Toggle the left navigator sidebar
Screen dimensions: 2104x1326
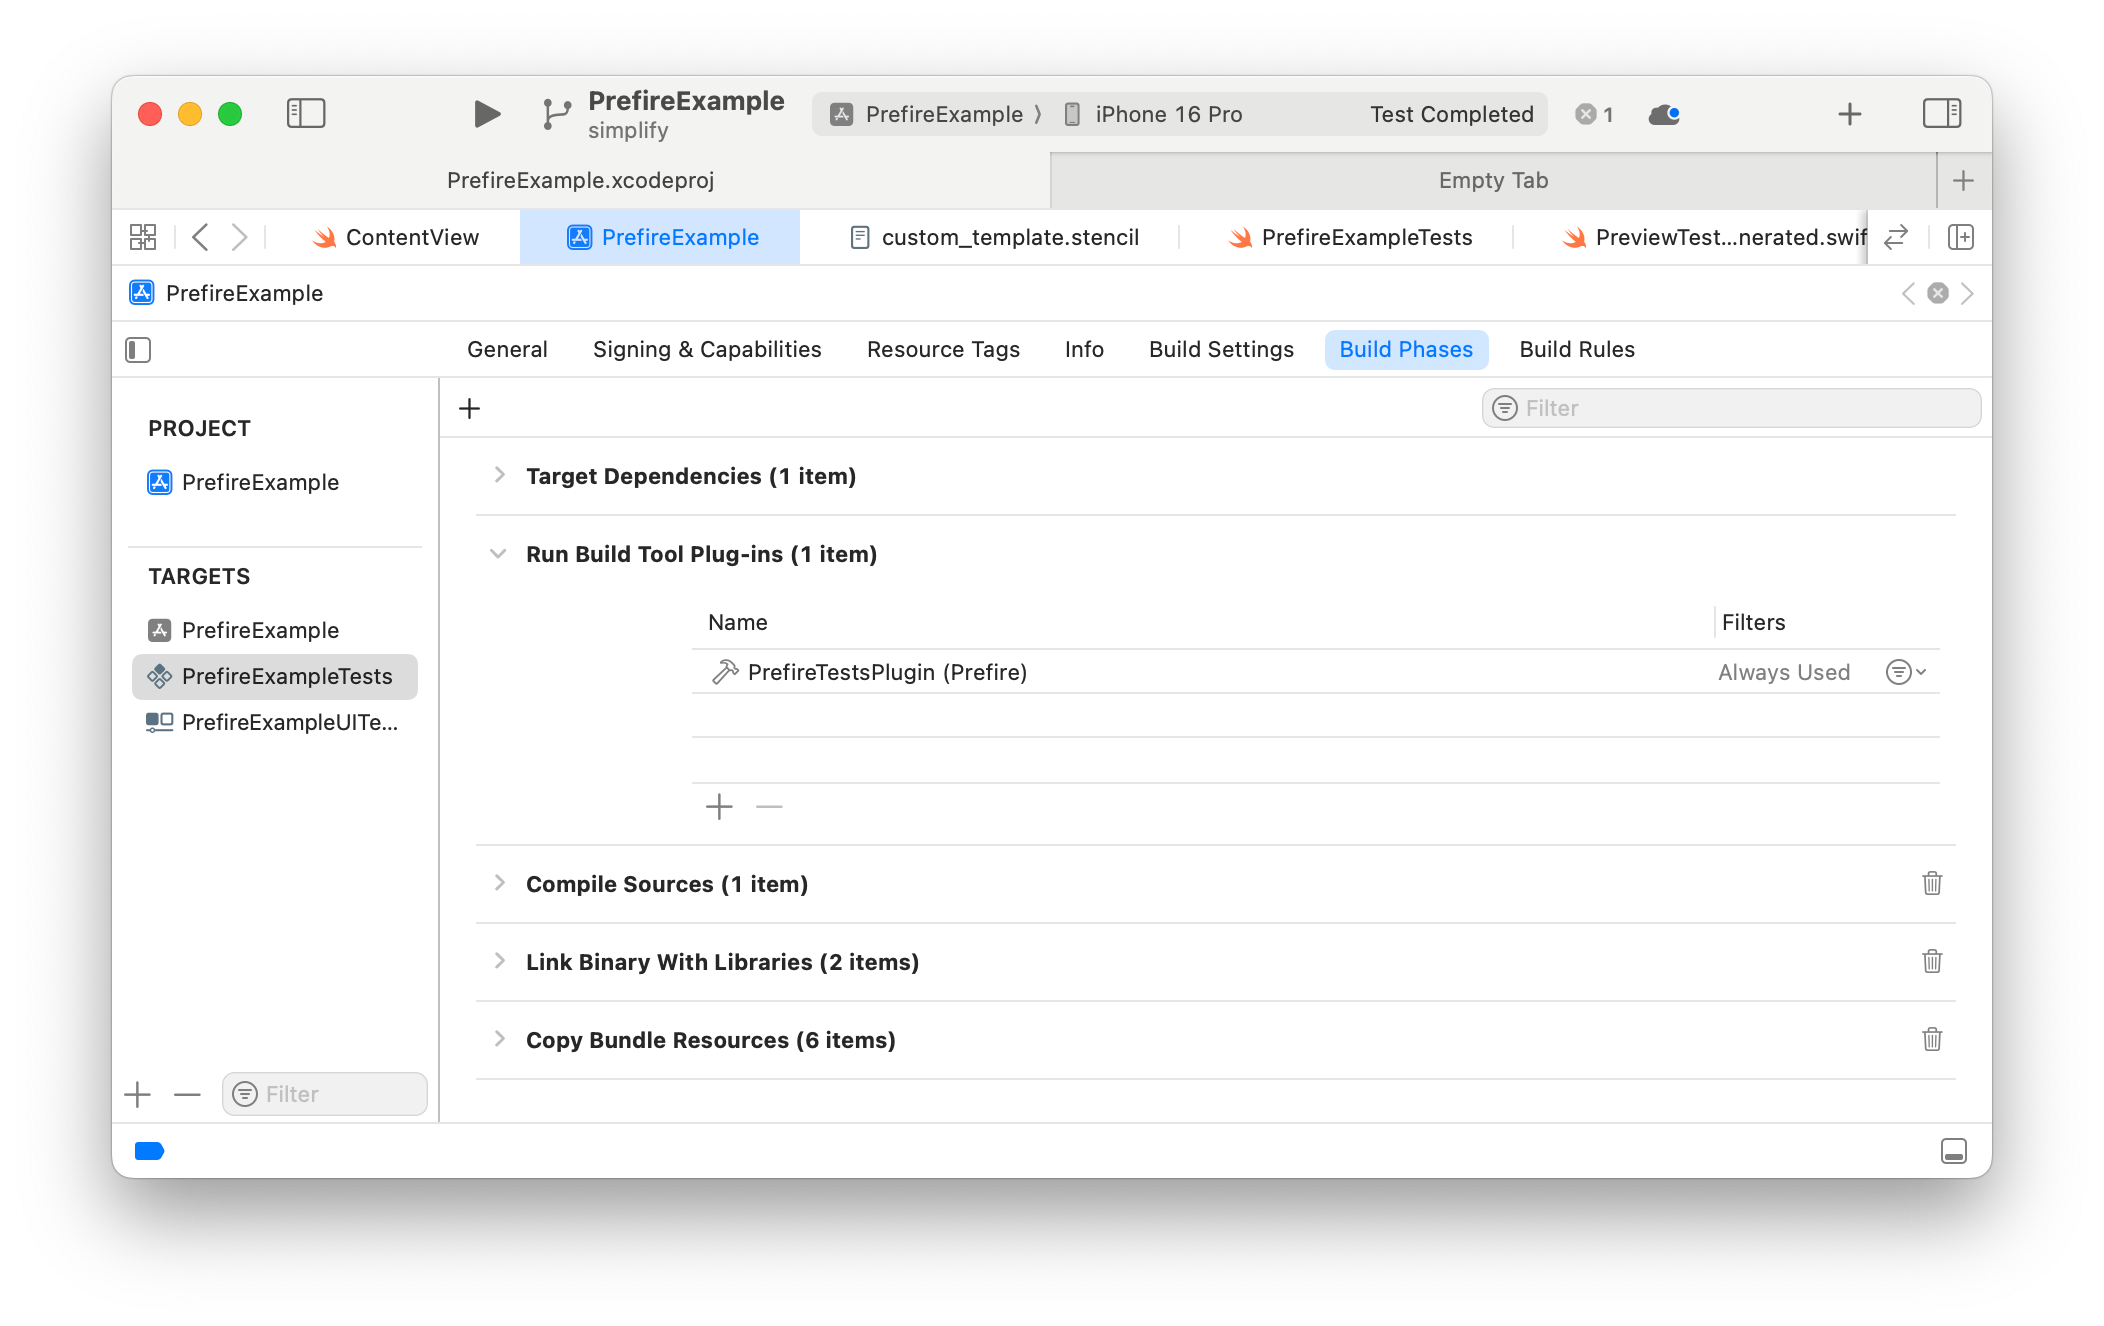tap(306, 113)
